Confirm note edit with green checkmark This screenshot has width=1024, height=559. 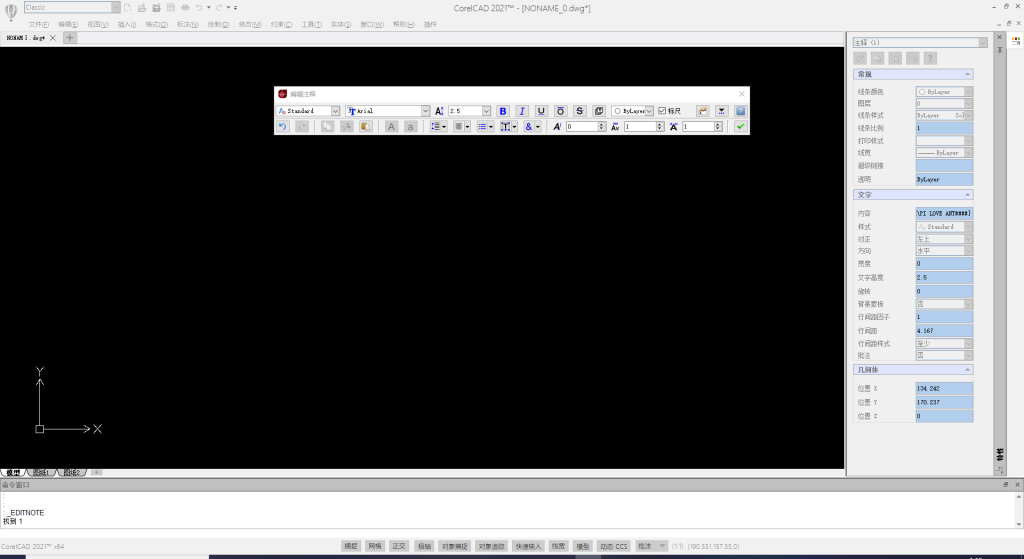740,127
